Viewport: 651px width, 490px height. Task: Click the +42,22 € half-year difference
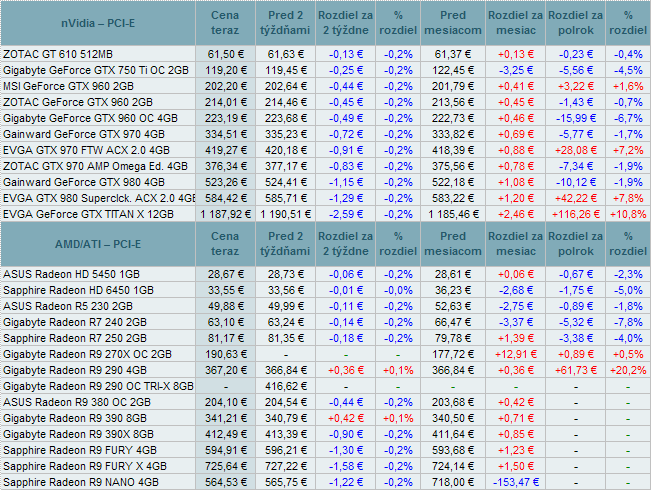point(576,198)
